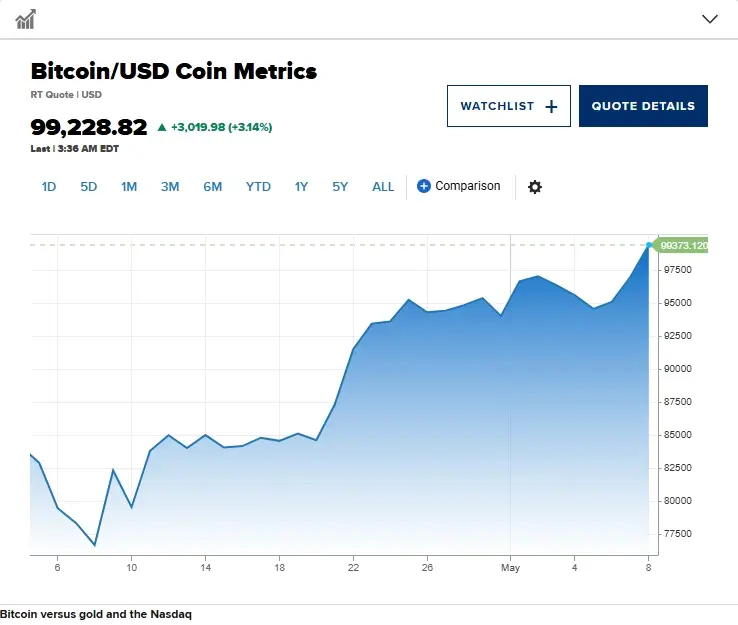
Task: Click the green 99373.120 price label
Action: tap(683, 245)
